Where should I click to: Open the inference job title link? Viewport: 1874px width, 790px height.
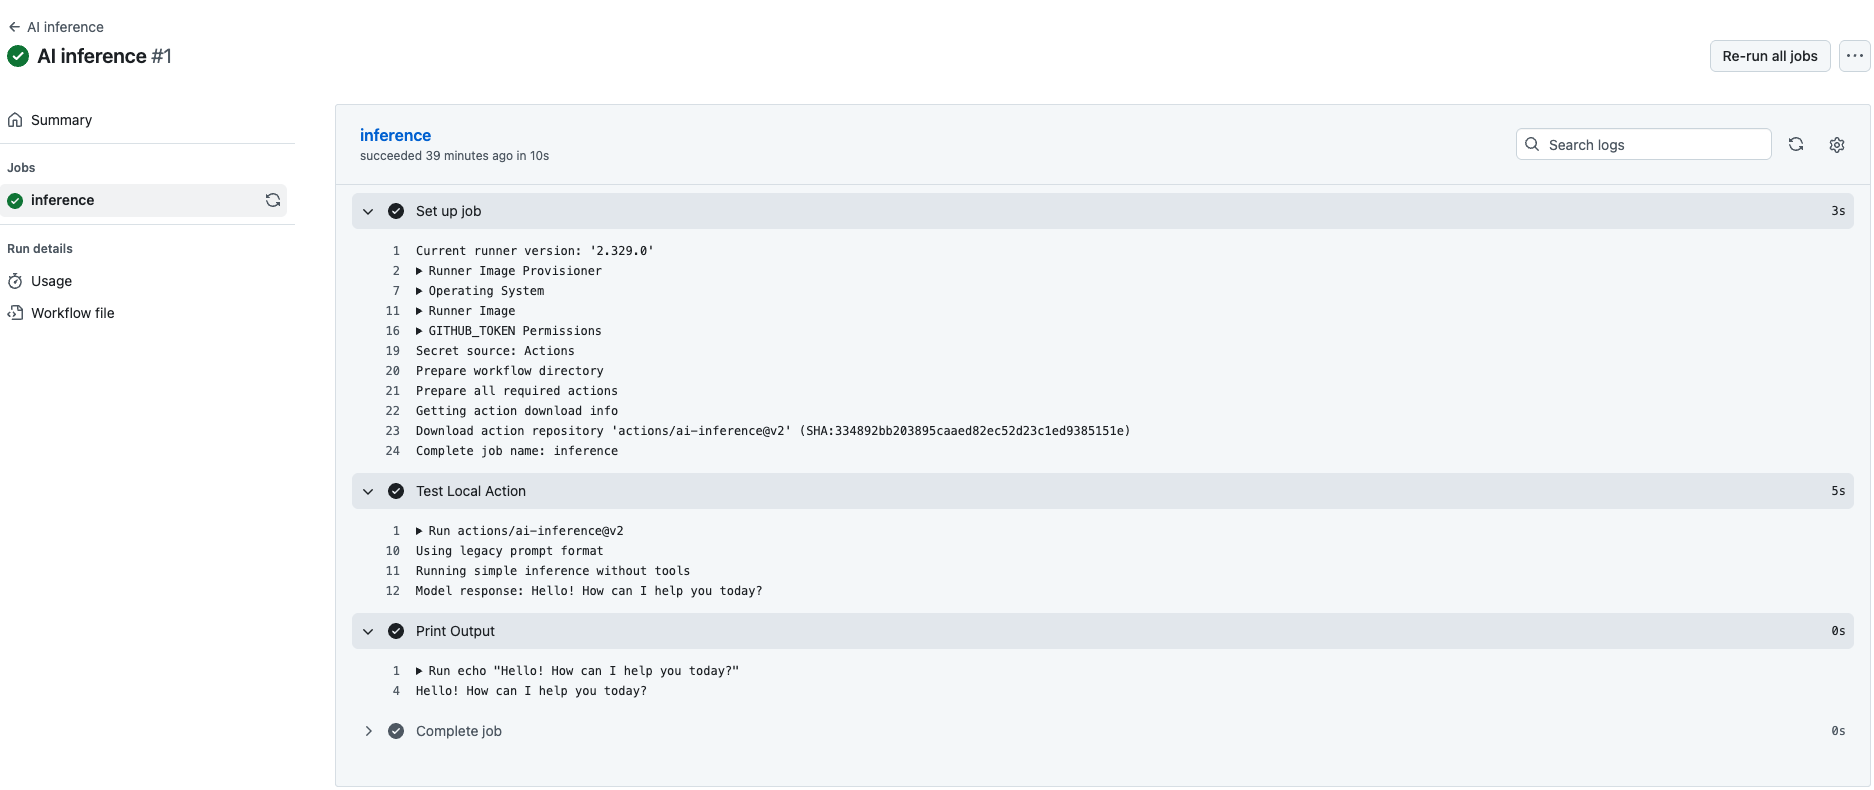[395, 135]
